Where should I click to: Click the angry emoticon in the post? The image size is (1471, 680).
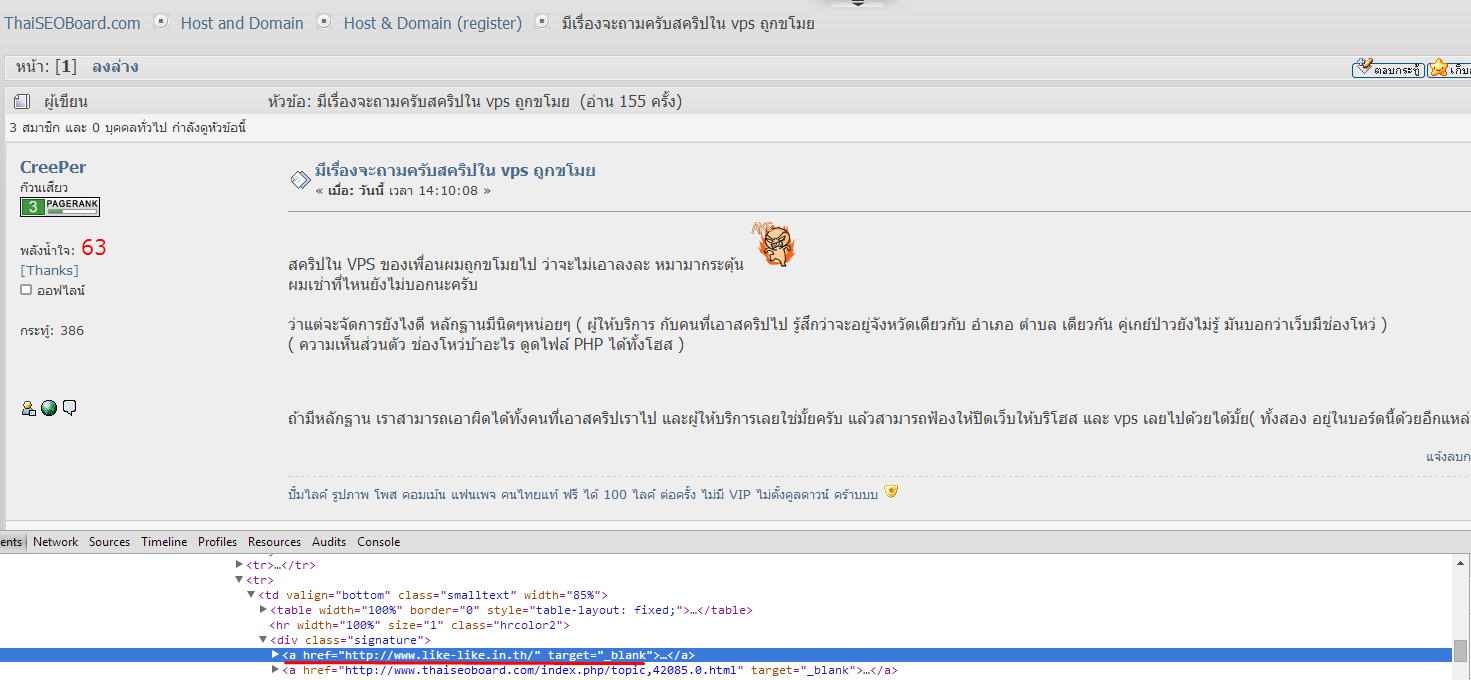[x=771, y=244]
